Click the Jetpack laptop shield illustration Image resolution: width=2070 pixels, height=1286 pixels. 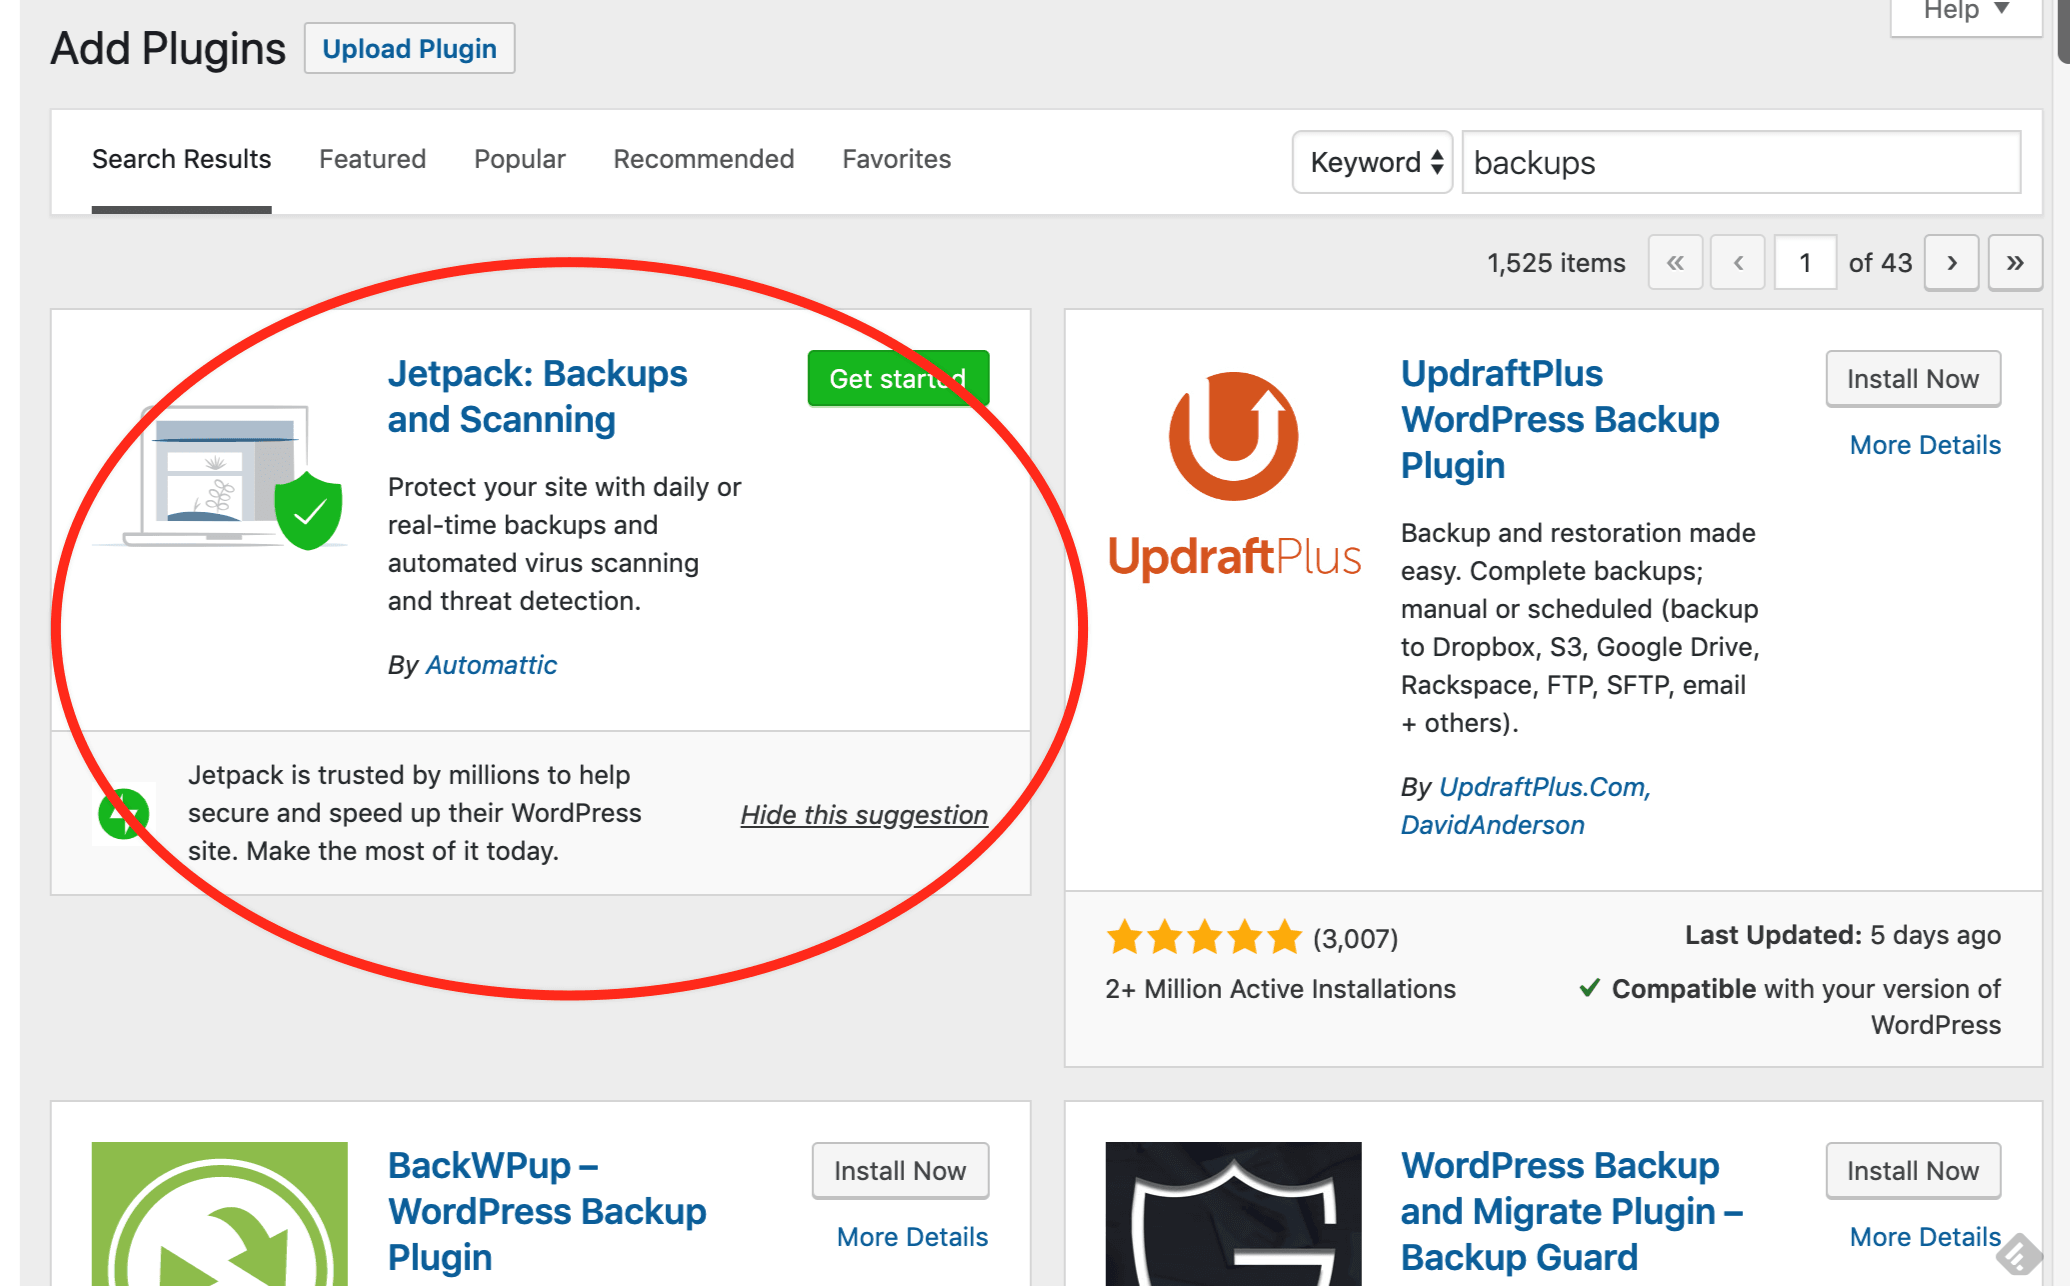[x=220, y=476]
